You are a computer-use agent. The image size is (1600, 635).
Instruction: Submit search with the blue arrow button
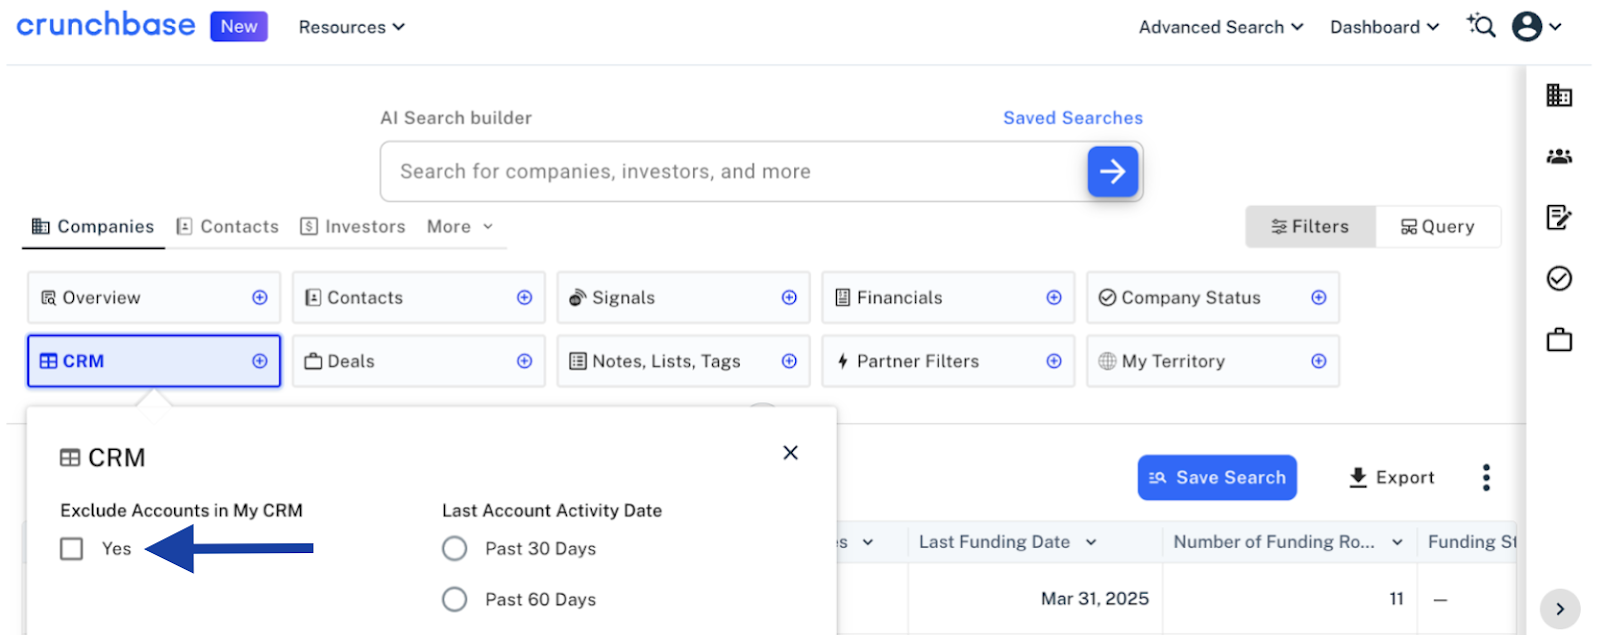click(1113, 172)
